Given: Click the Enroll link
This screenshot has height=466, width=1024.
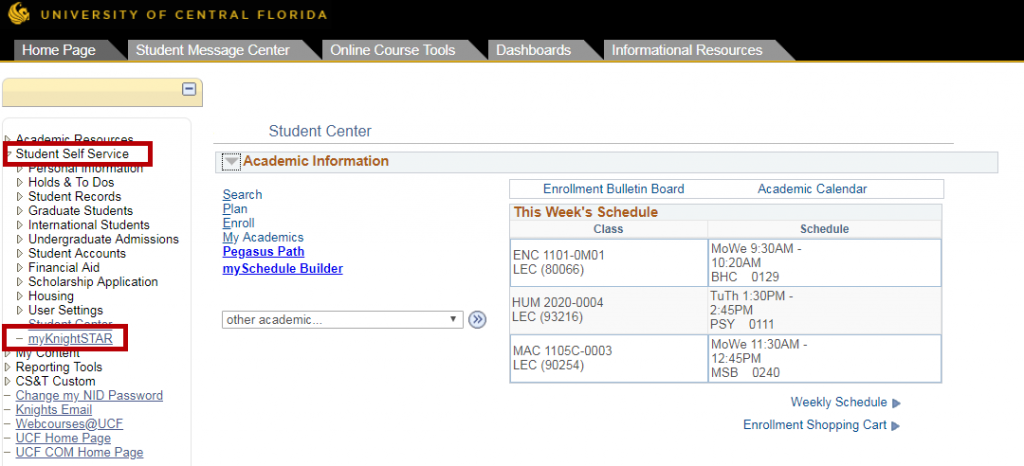Looking at the screenshot, I should [x=238, y=223].
